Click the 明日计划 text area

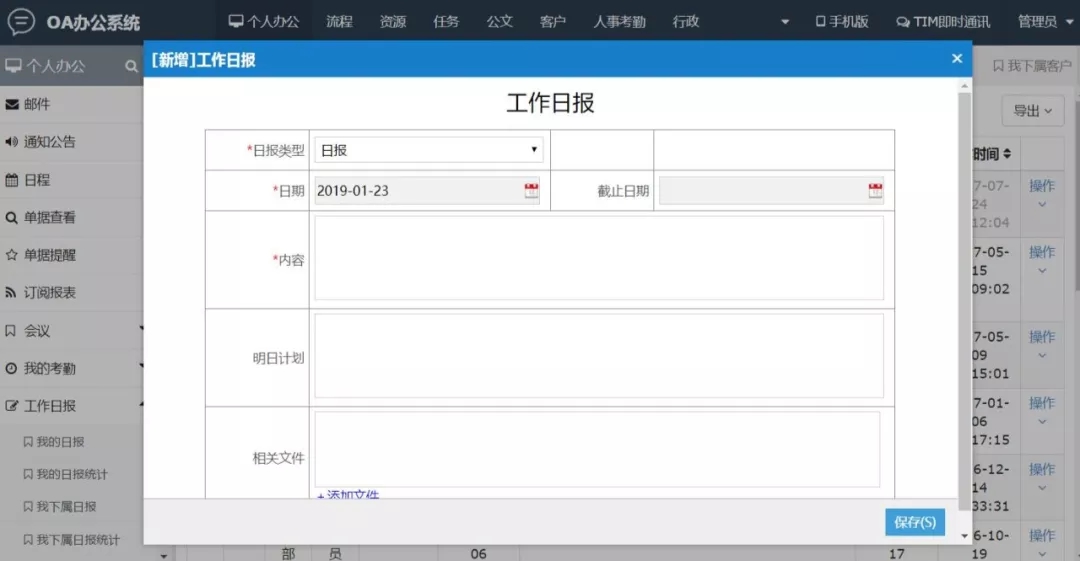coord(598,356)
